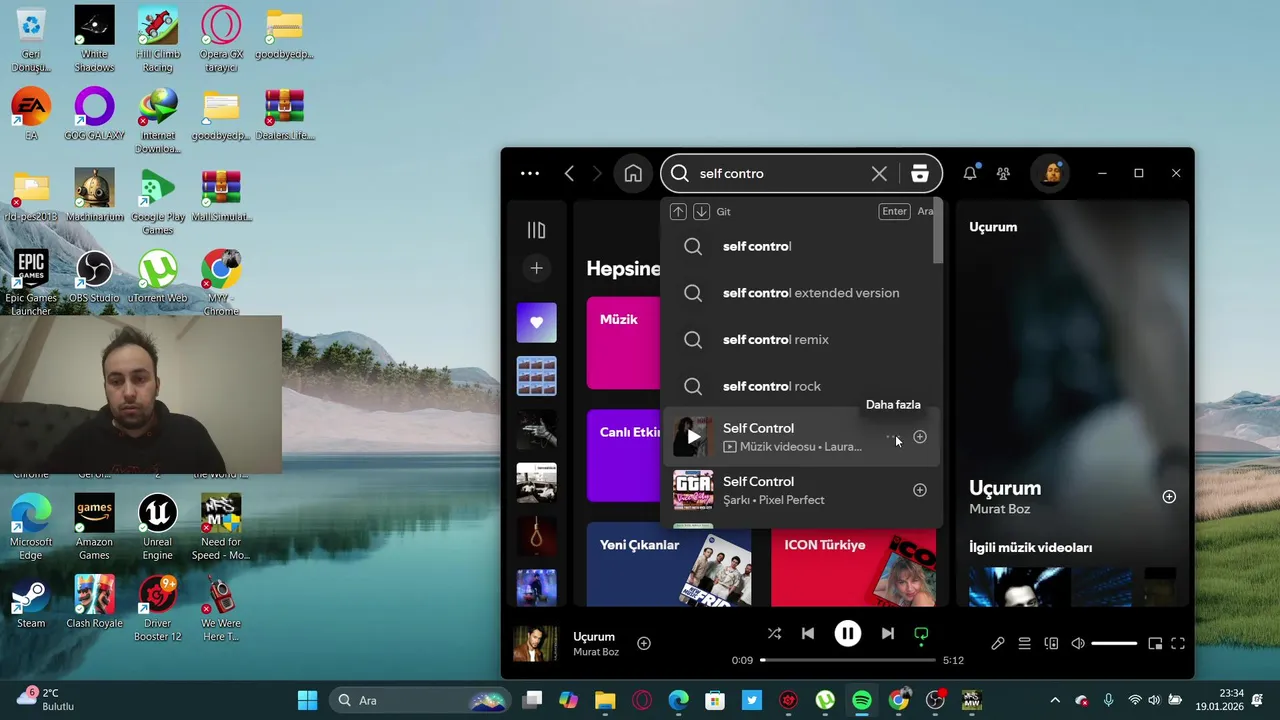Open Uçurum album art in player bar
The image size is (1280, 720).
(x=535, y=644)
